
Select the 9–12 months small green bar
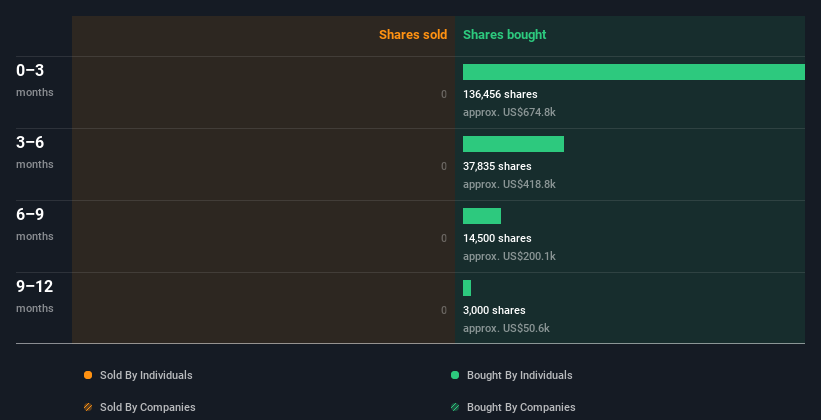[x=467, y=288]
